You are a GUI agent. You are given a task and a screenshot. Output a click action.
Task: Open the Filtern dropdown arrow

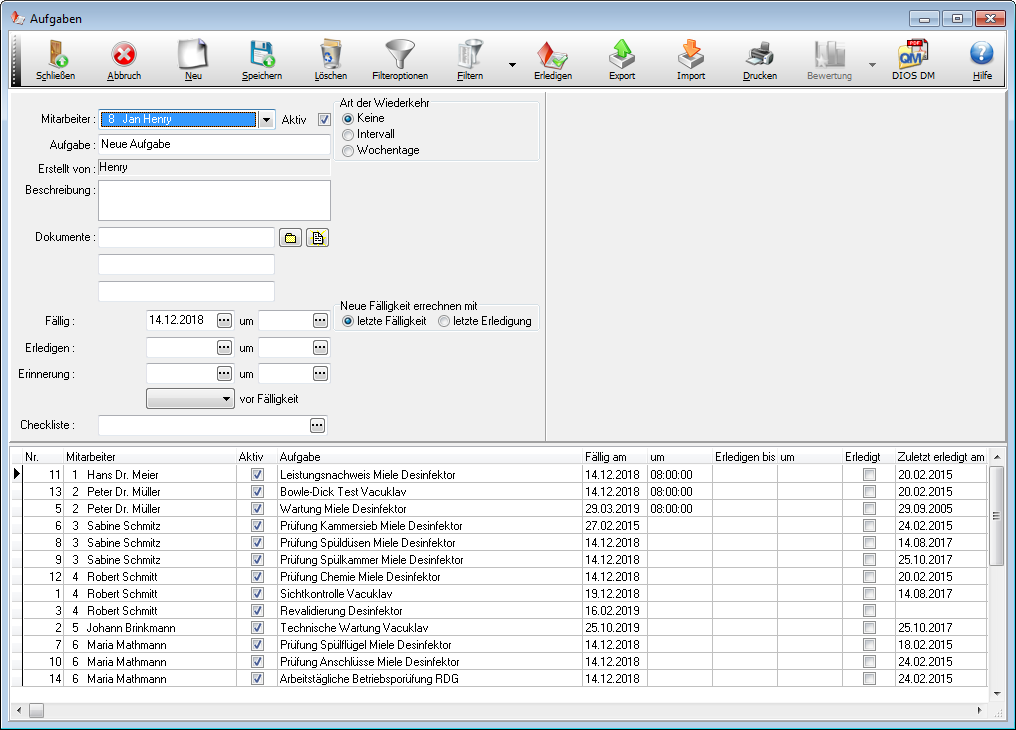click(512, 65)
